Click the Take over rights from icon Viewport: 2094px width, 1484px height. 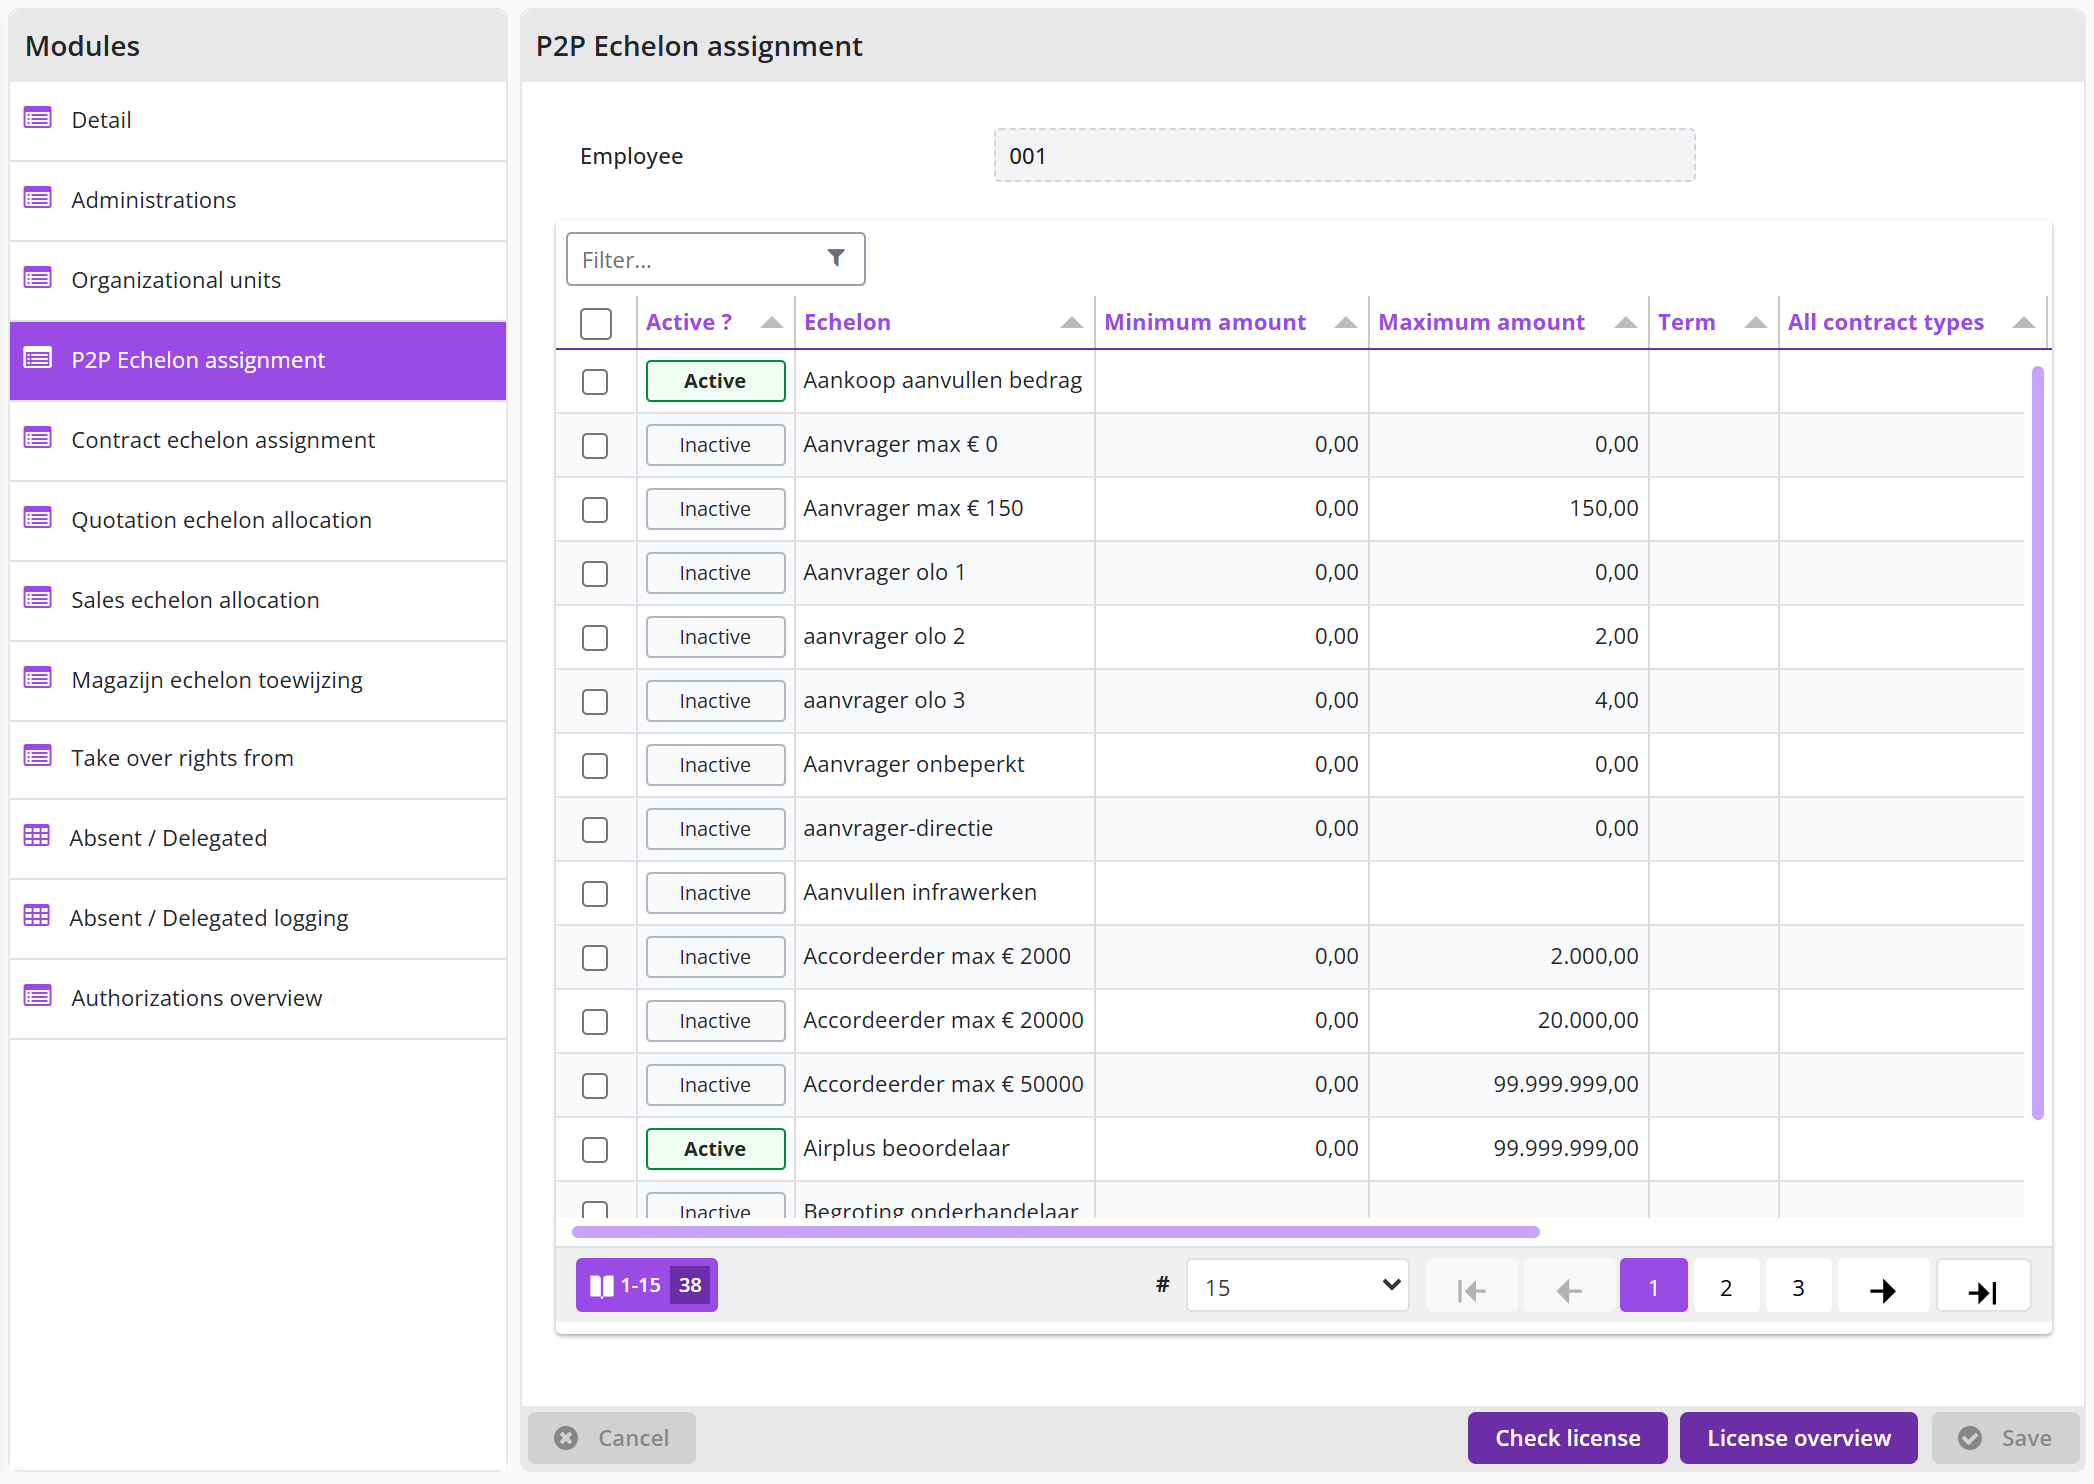[38, 757]
